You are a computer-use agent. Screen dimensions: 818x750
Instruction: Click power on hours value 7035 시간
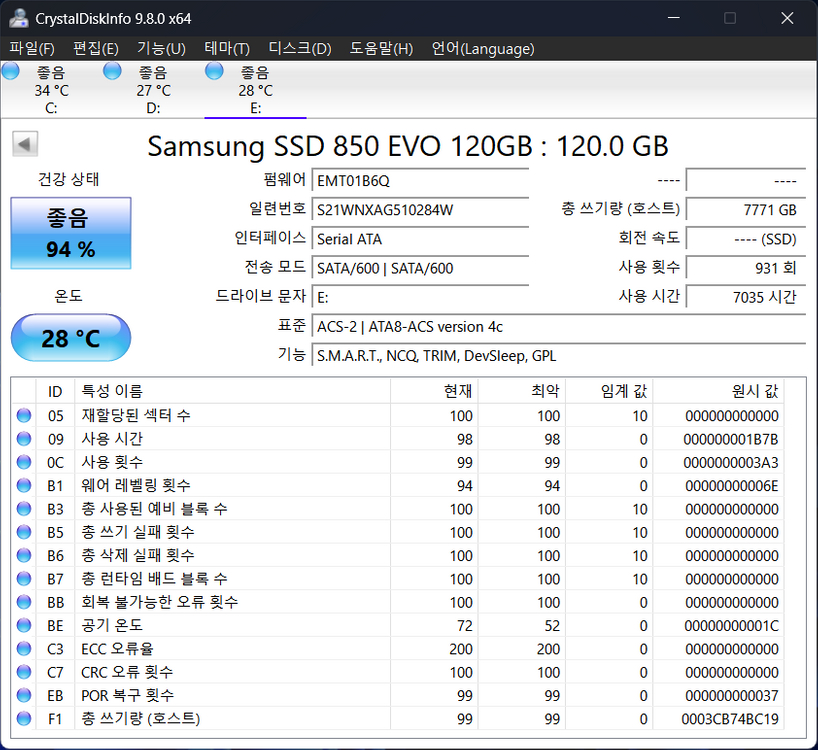coord(746,297)
